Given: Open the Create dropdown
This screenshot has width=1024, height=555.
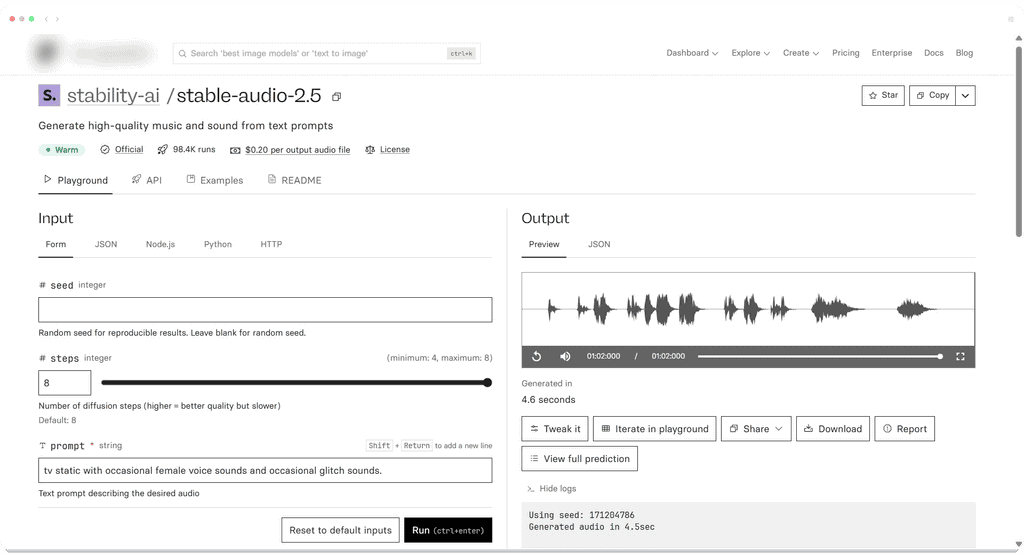Looking at the screenshot, I should pyautogui.click(x=801, y=53).
